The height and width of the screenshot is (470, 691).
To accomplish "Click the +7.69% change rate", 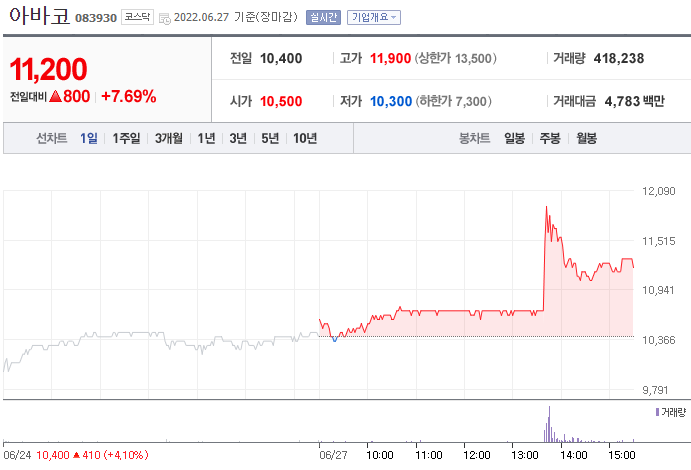I will 128,96.
